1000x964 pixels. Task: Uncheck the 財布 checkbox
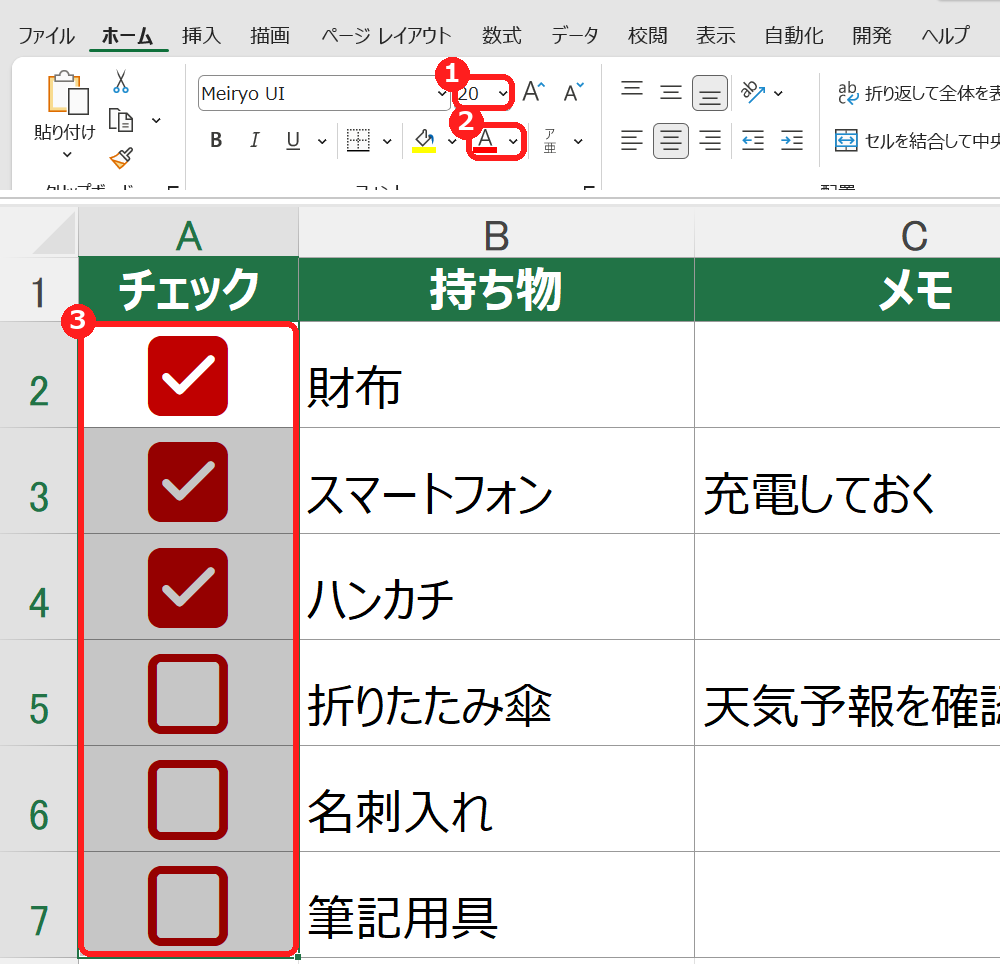[188, 376]
